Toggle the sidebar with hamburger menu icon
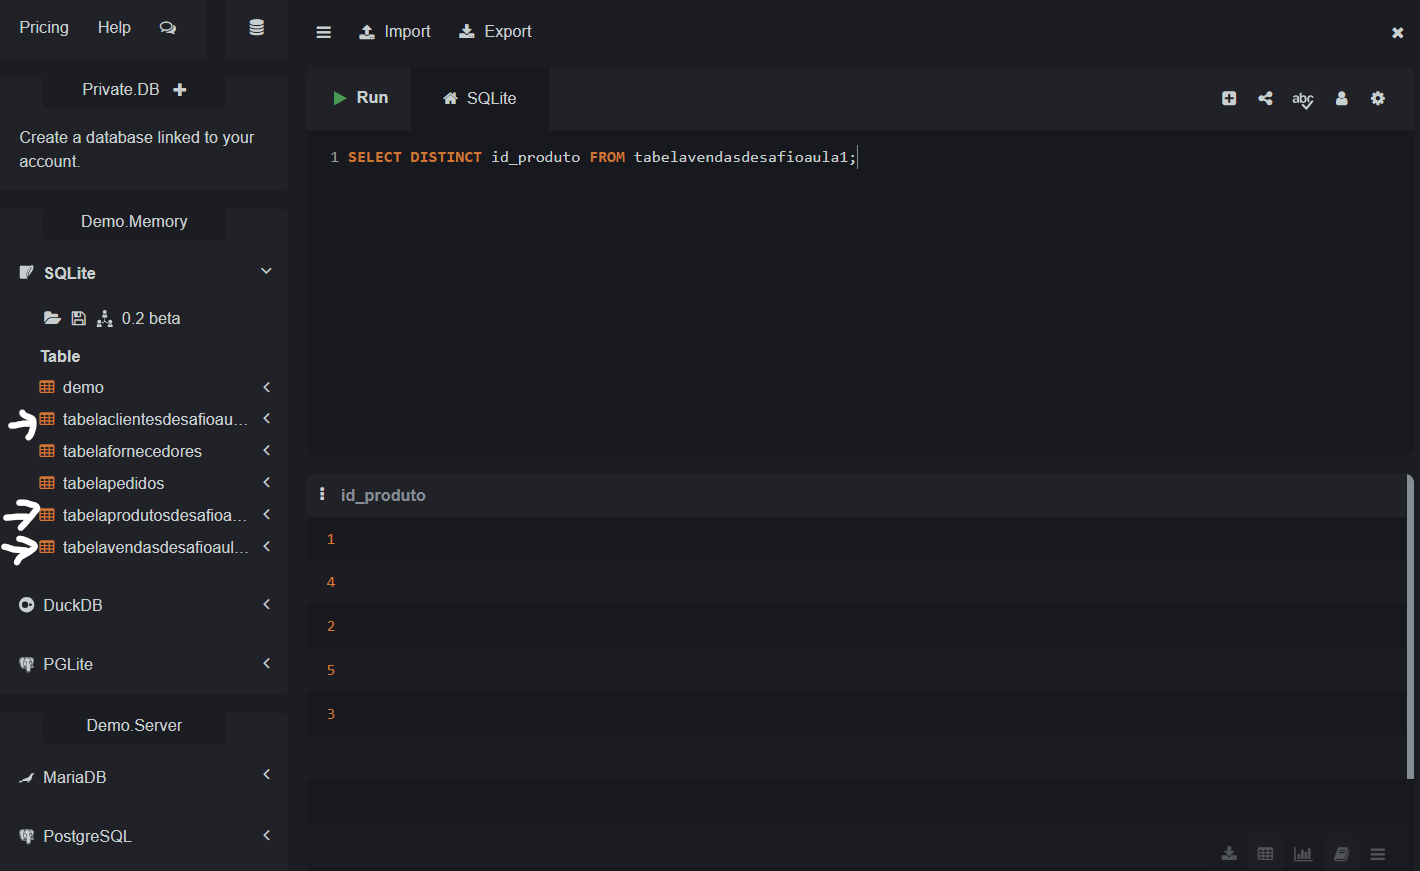Viewport: 1420px width, 871px height. click(x=323, y=32)
